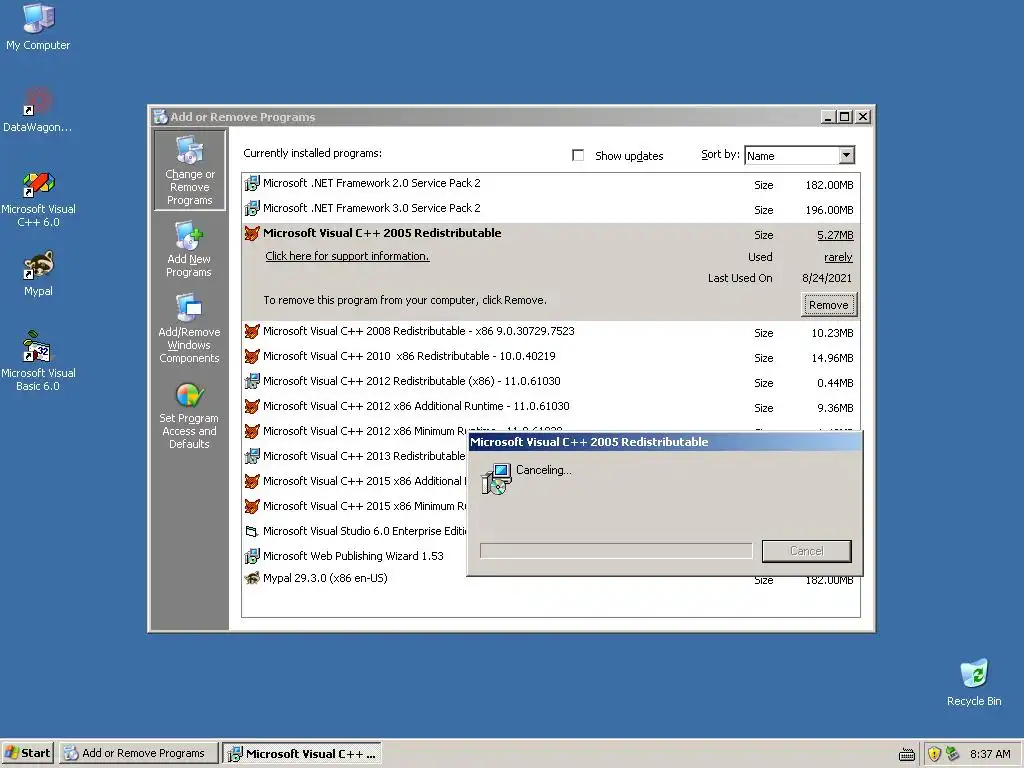Minimize the Add or Remove Programs window
1024x768 pixels.
pyautogui.click(x=828, y=117)
